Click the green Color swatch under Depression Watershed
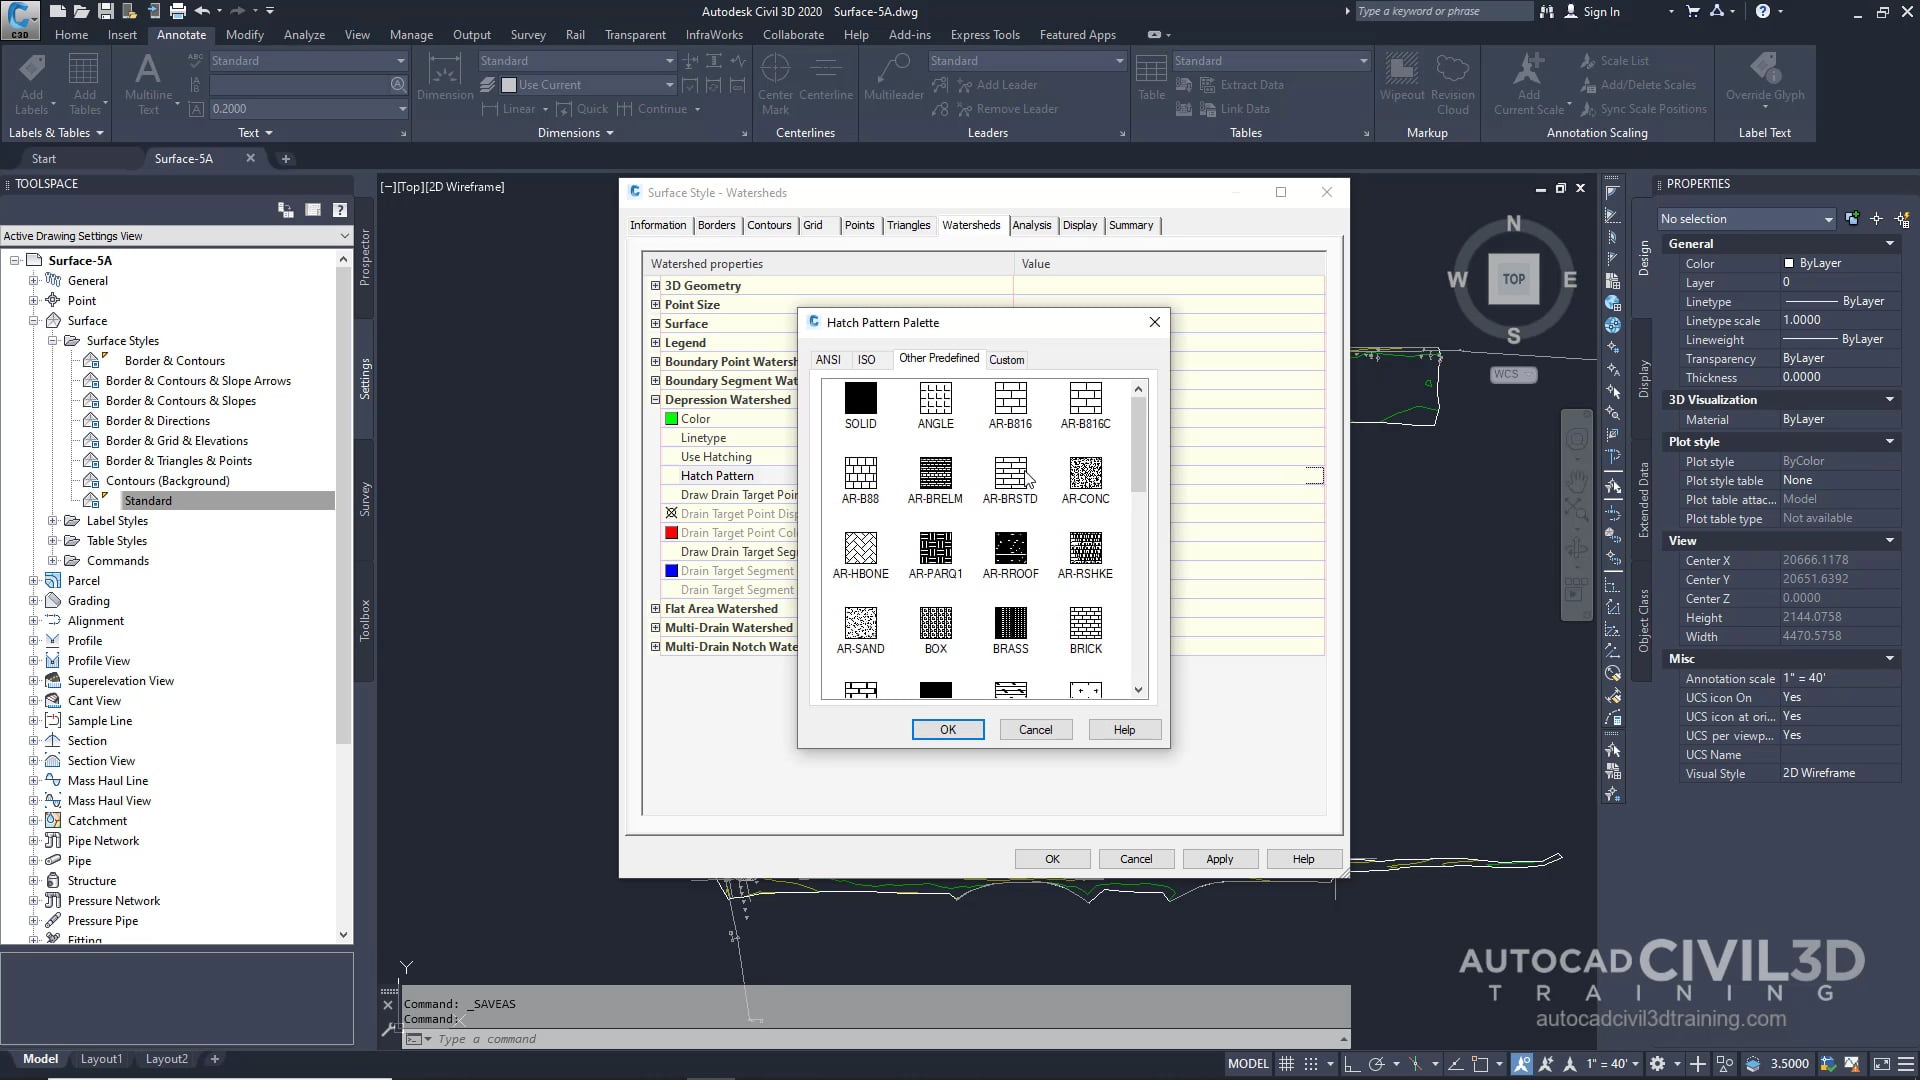The height and width of the screenshot is (1080, 1920). [670, 418]
